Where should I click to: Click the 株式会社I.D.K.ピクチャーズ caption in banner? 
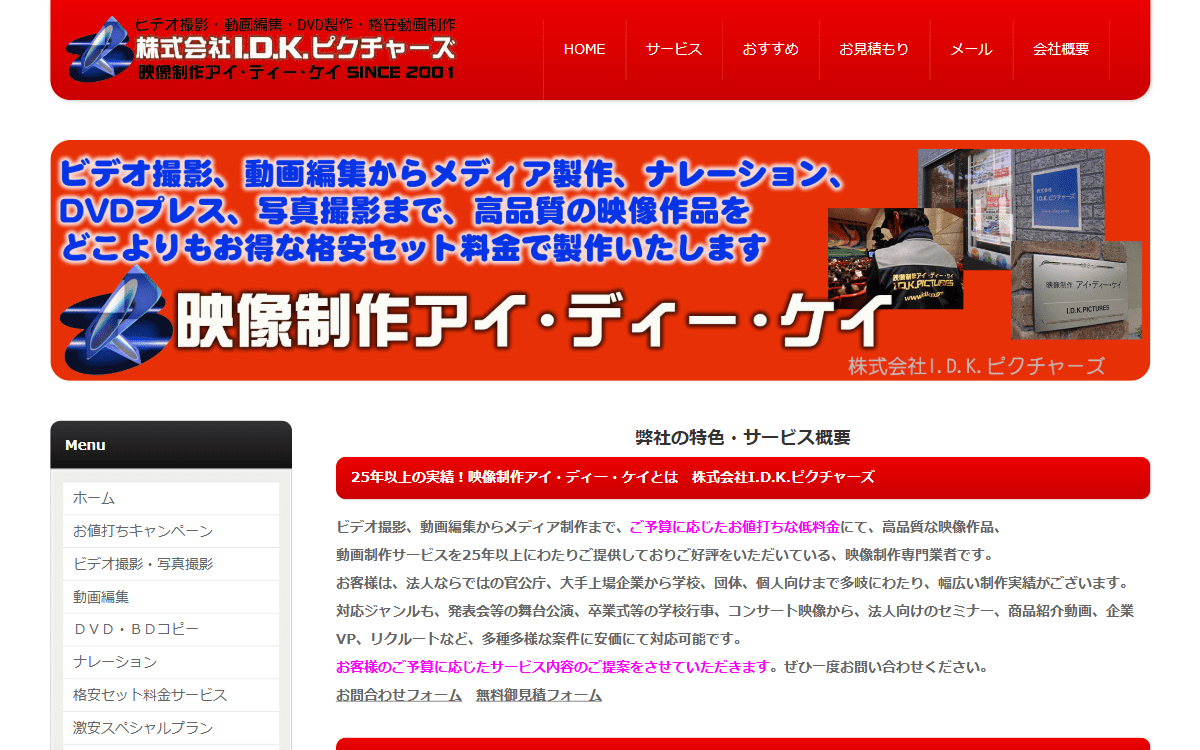click(976, 366)
